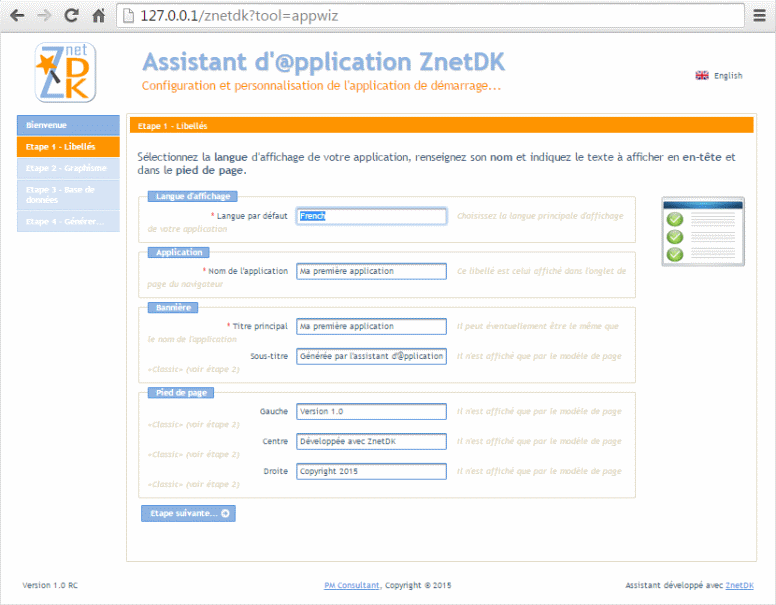Switch language to English
The image size is (776, 605).
[728, 76]
